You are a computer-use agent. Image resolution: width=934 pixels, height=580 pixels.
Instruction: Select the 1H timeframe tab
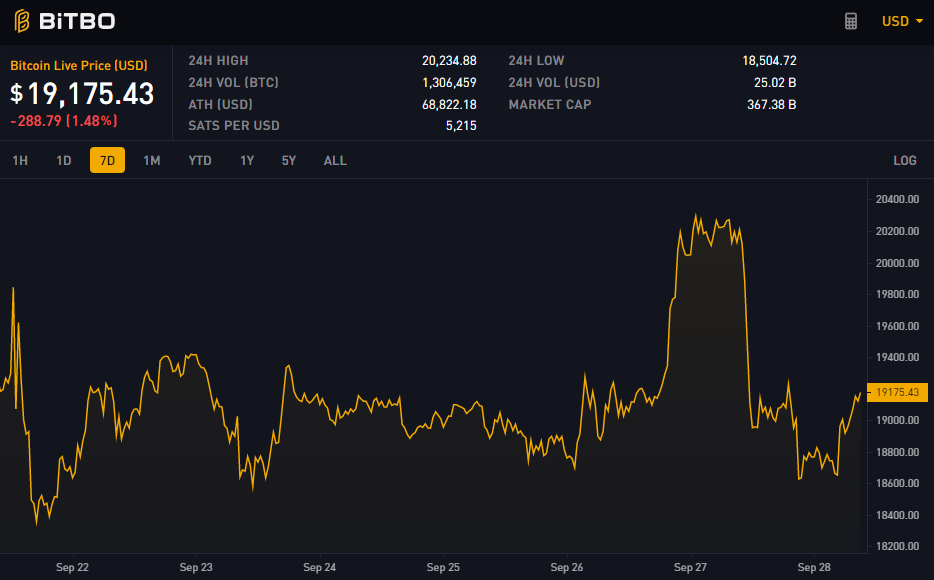[x=20, y=160]
